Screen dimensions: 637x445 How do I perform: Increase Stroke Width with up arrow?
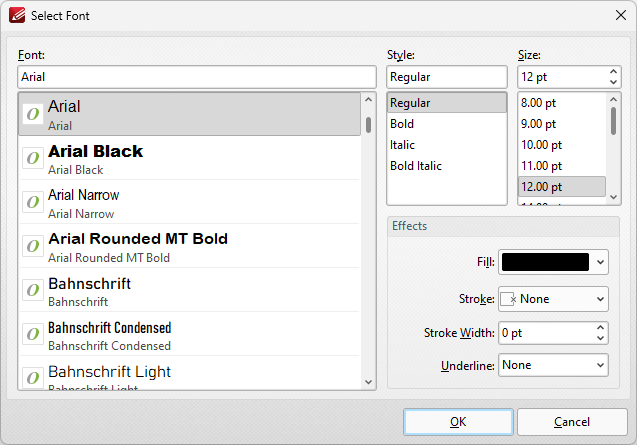coord(600,328)
